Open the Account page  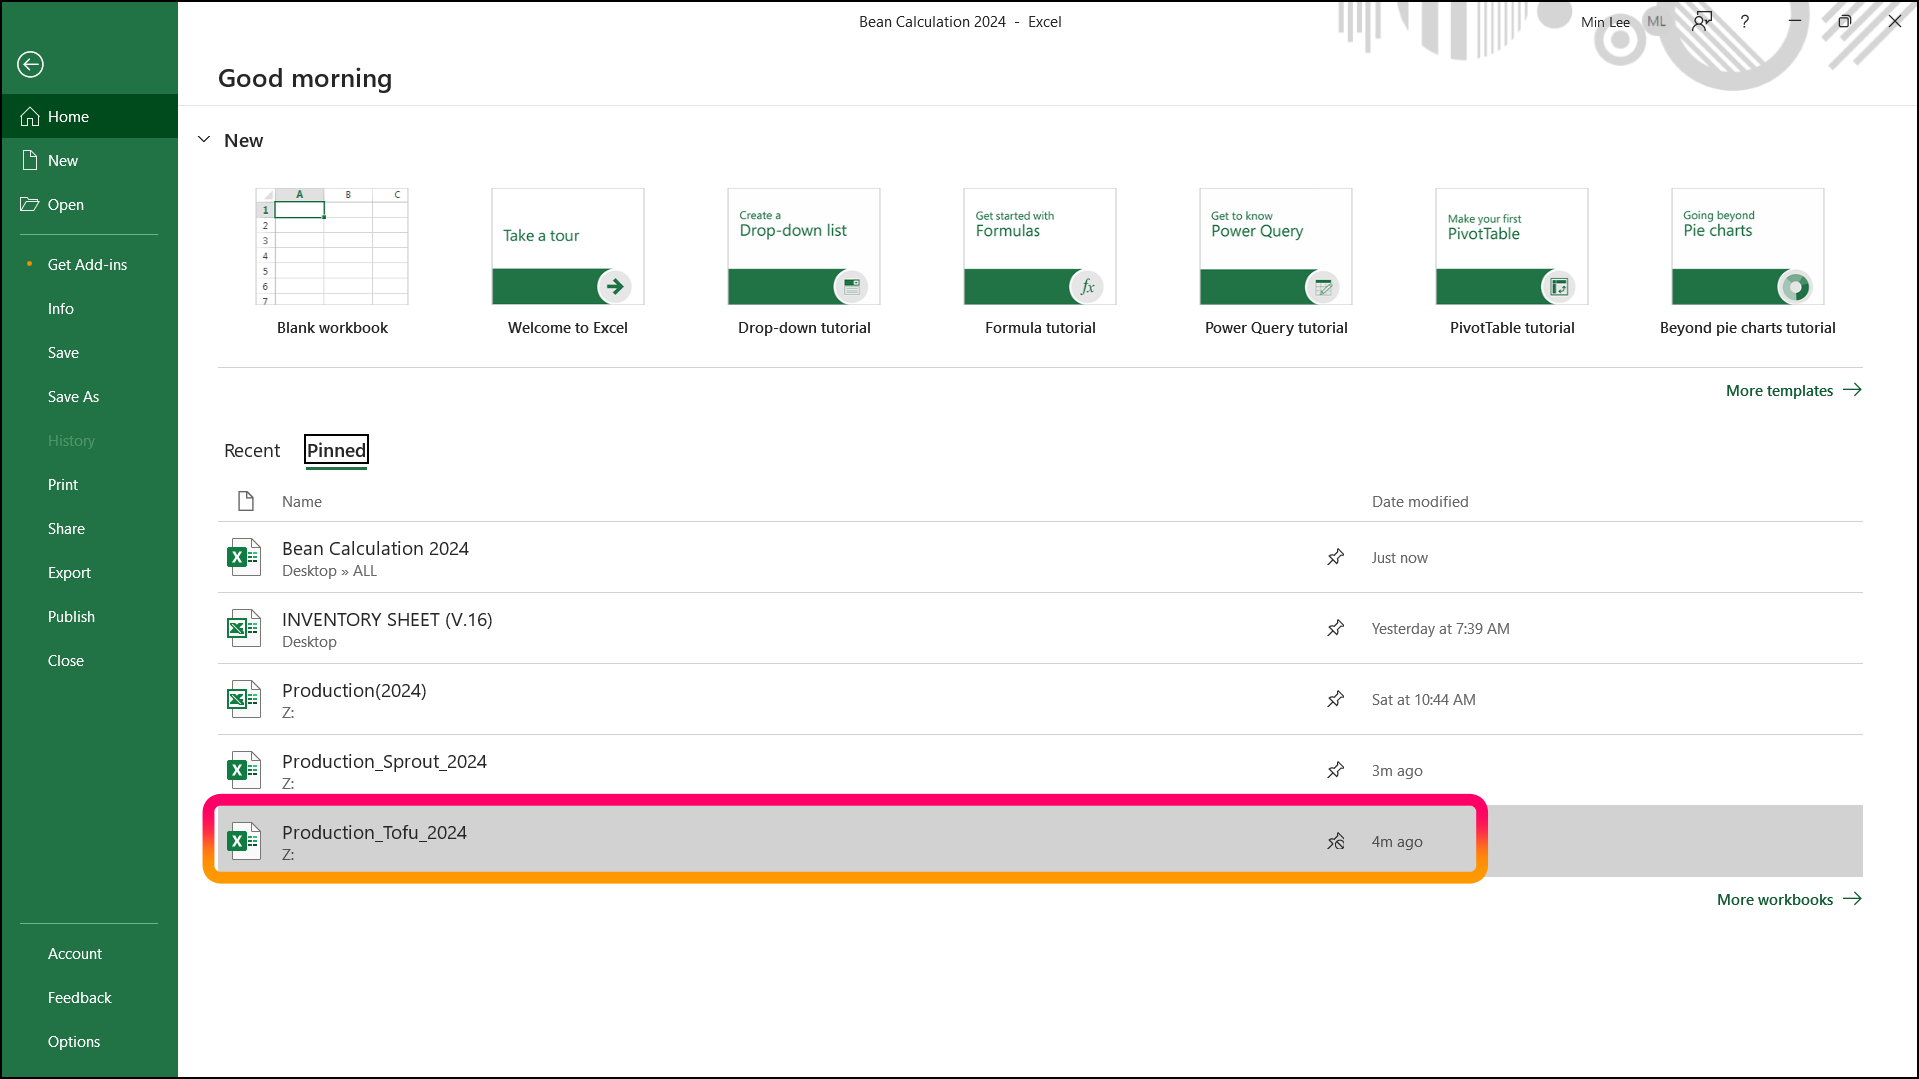[89, 953]
